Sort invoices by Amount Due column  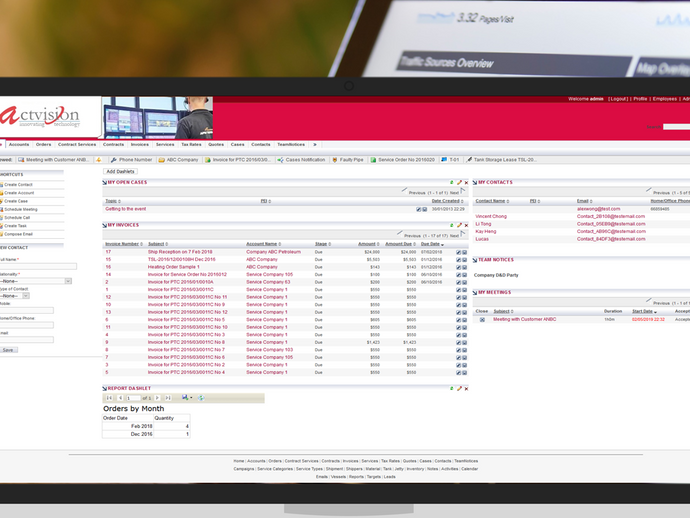tap(398, 244)
